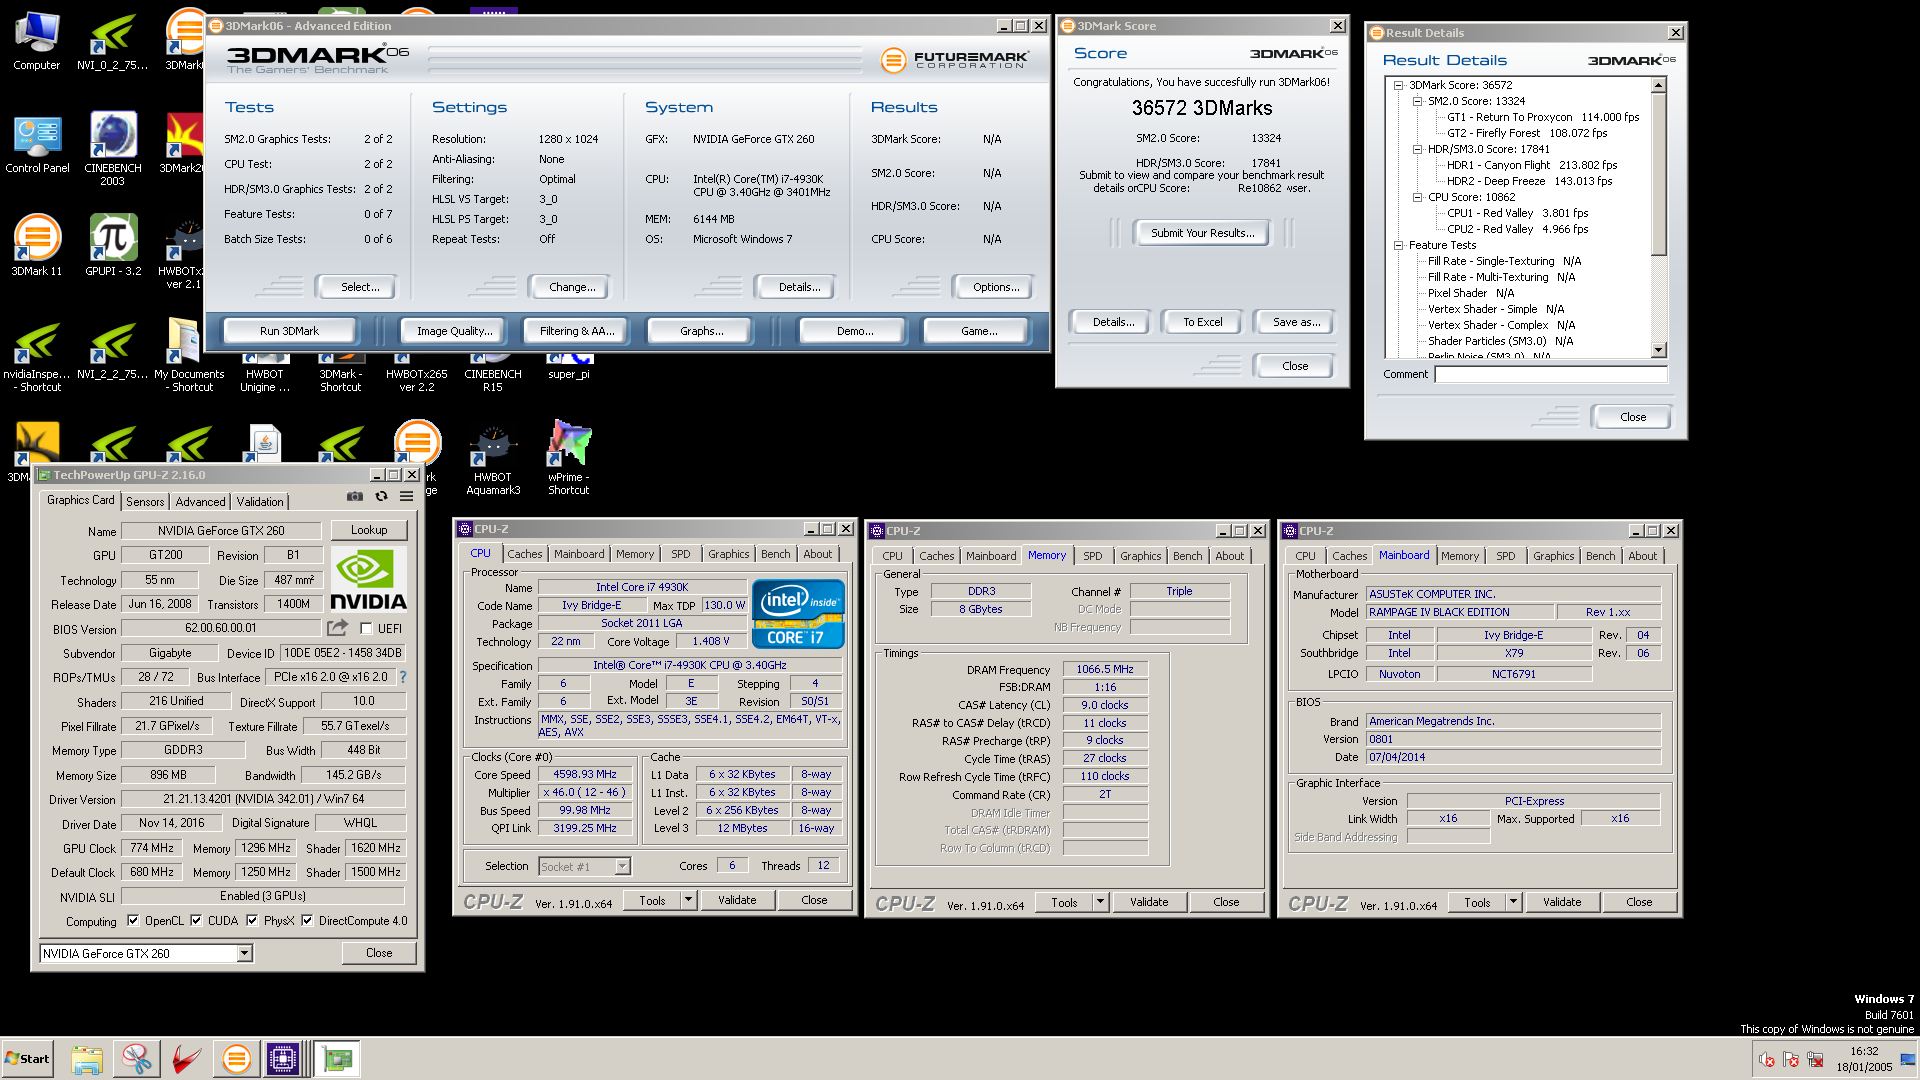The image size is (1920, 1080).
Task: Toggle CUDA checkbox in GPU-Z
Action: pos(196,921)
